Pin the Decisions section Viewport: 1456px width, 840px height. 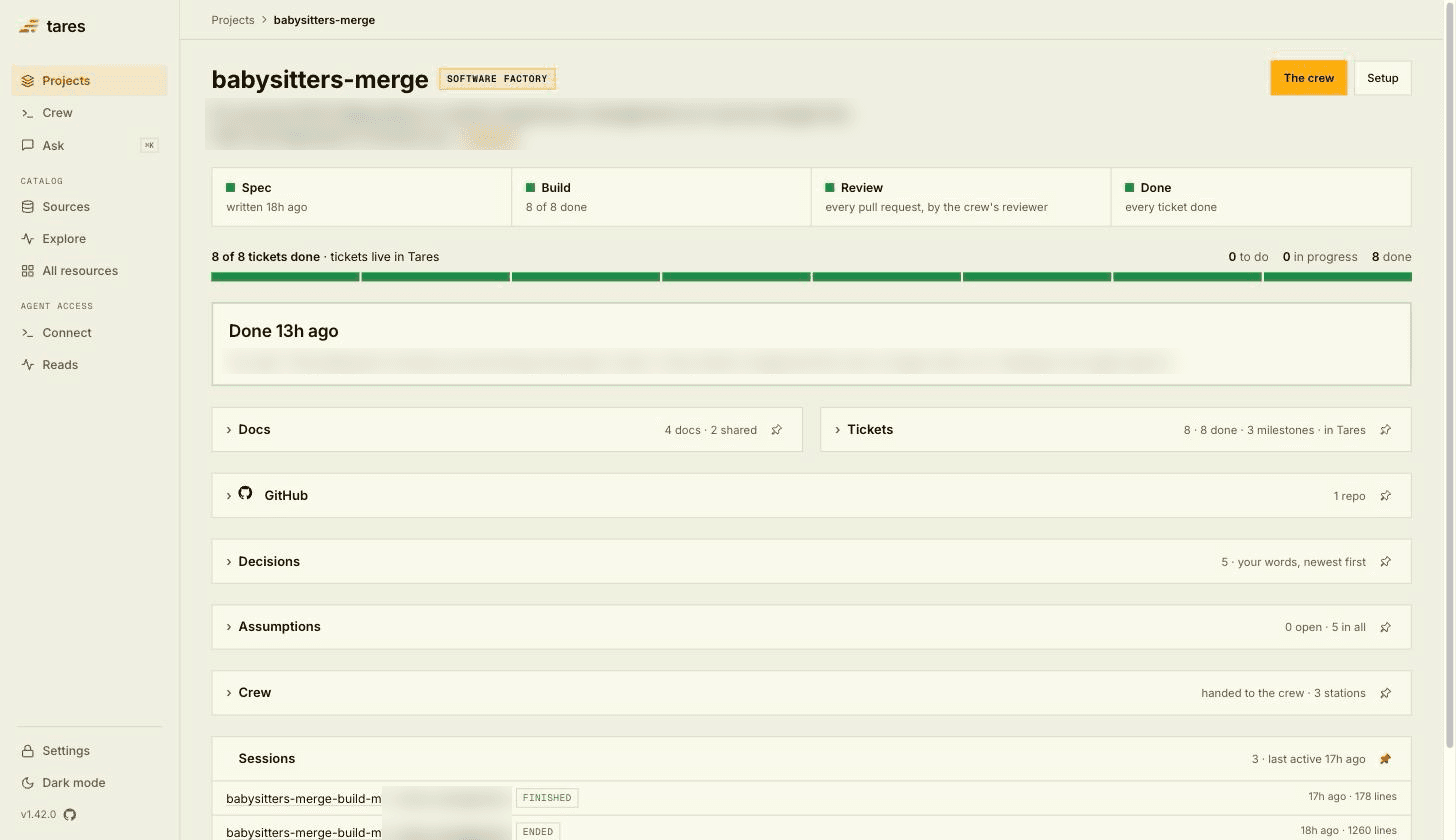[x=1386, y=562]
